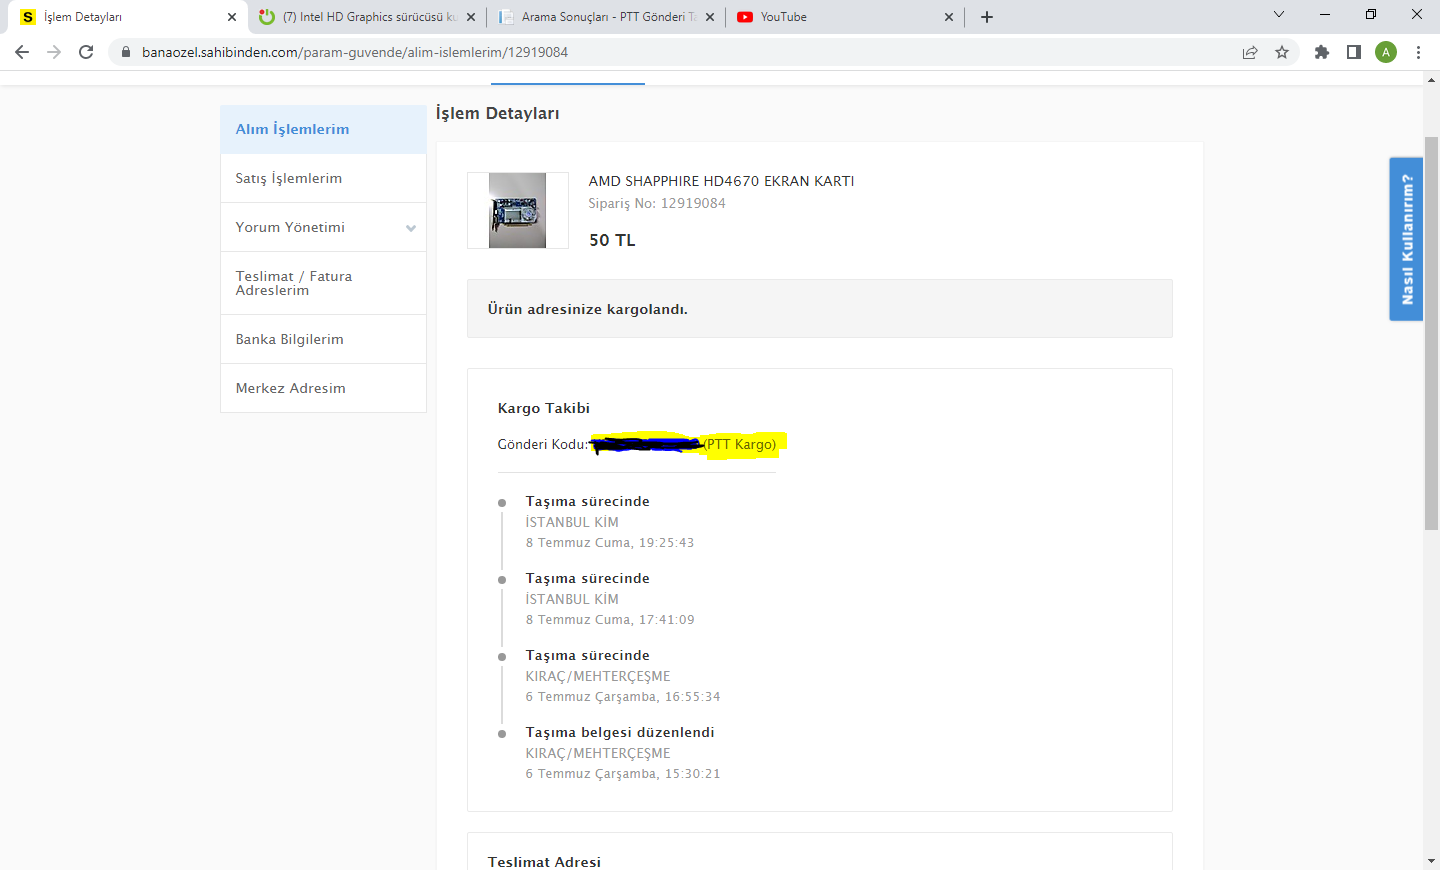Click the Gönderi Kodu label
Screen dimensions: 1440x870
pyautogui.click(x=542, y=444)
